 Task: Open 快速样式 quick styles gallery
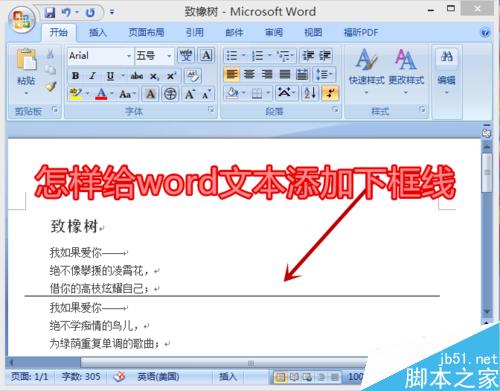(x=366, y=71)
